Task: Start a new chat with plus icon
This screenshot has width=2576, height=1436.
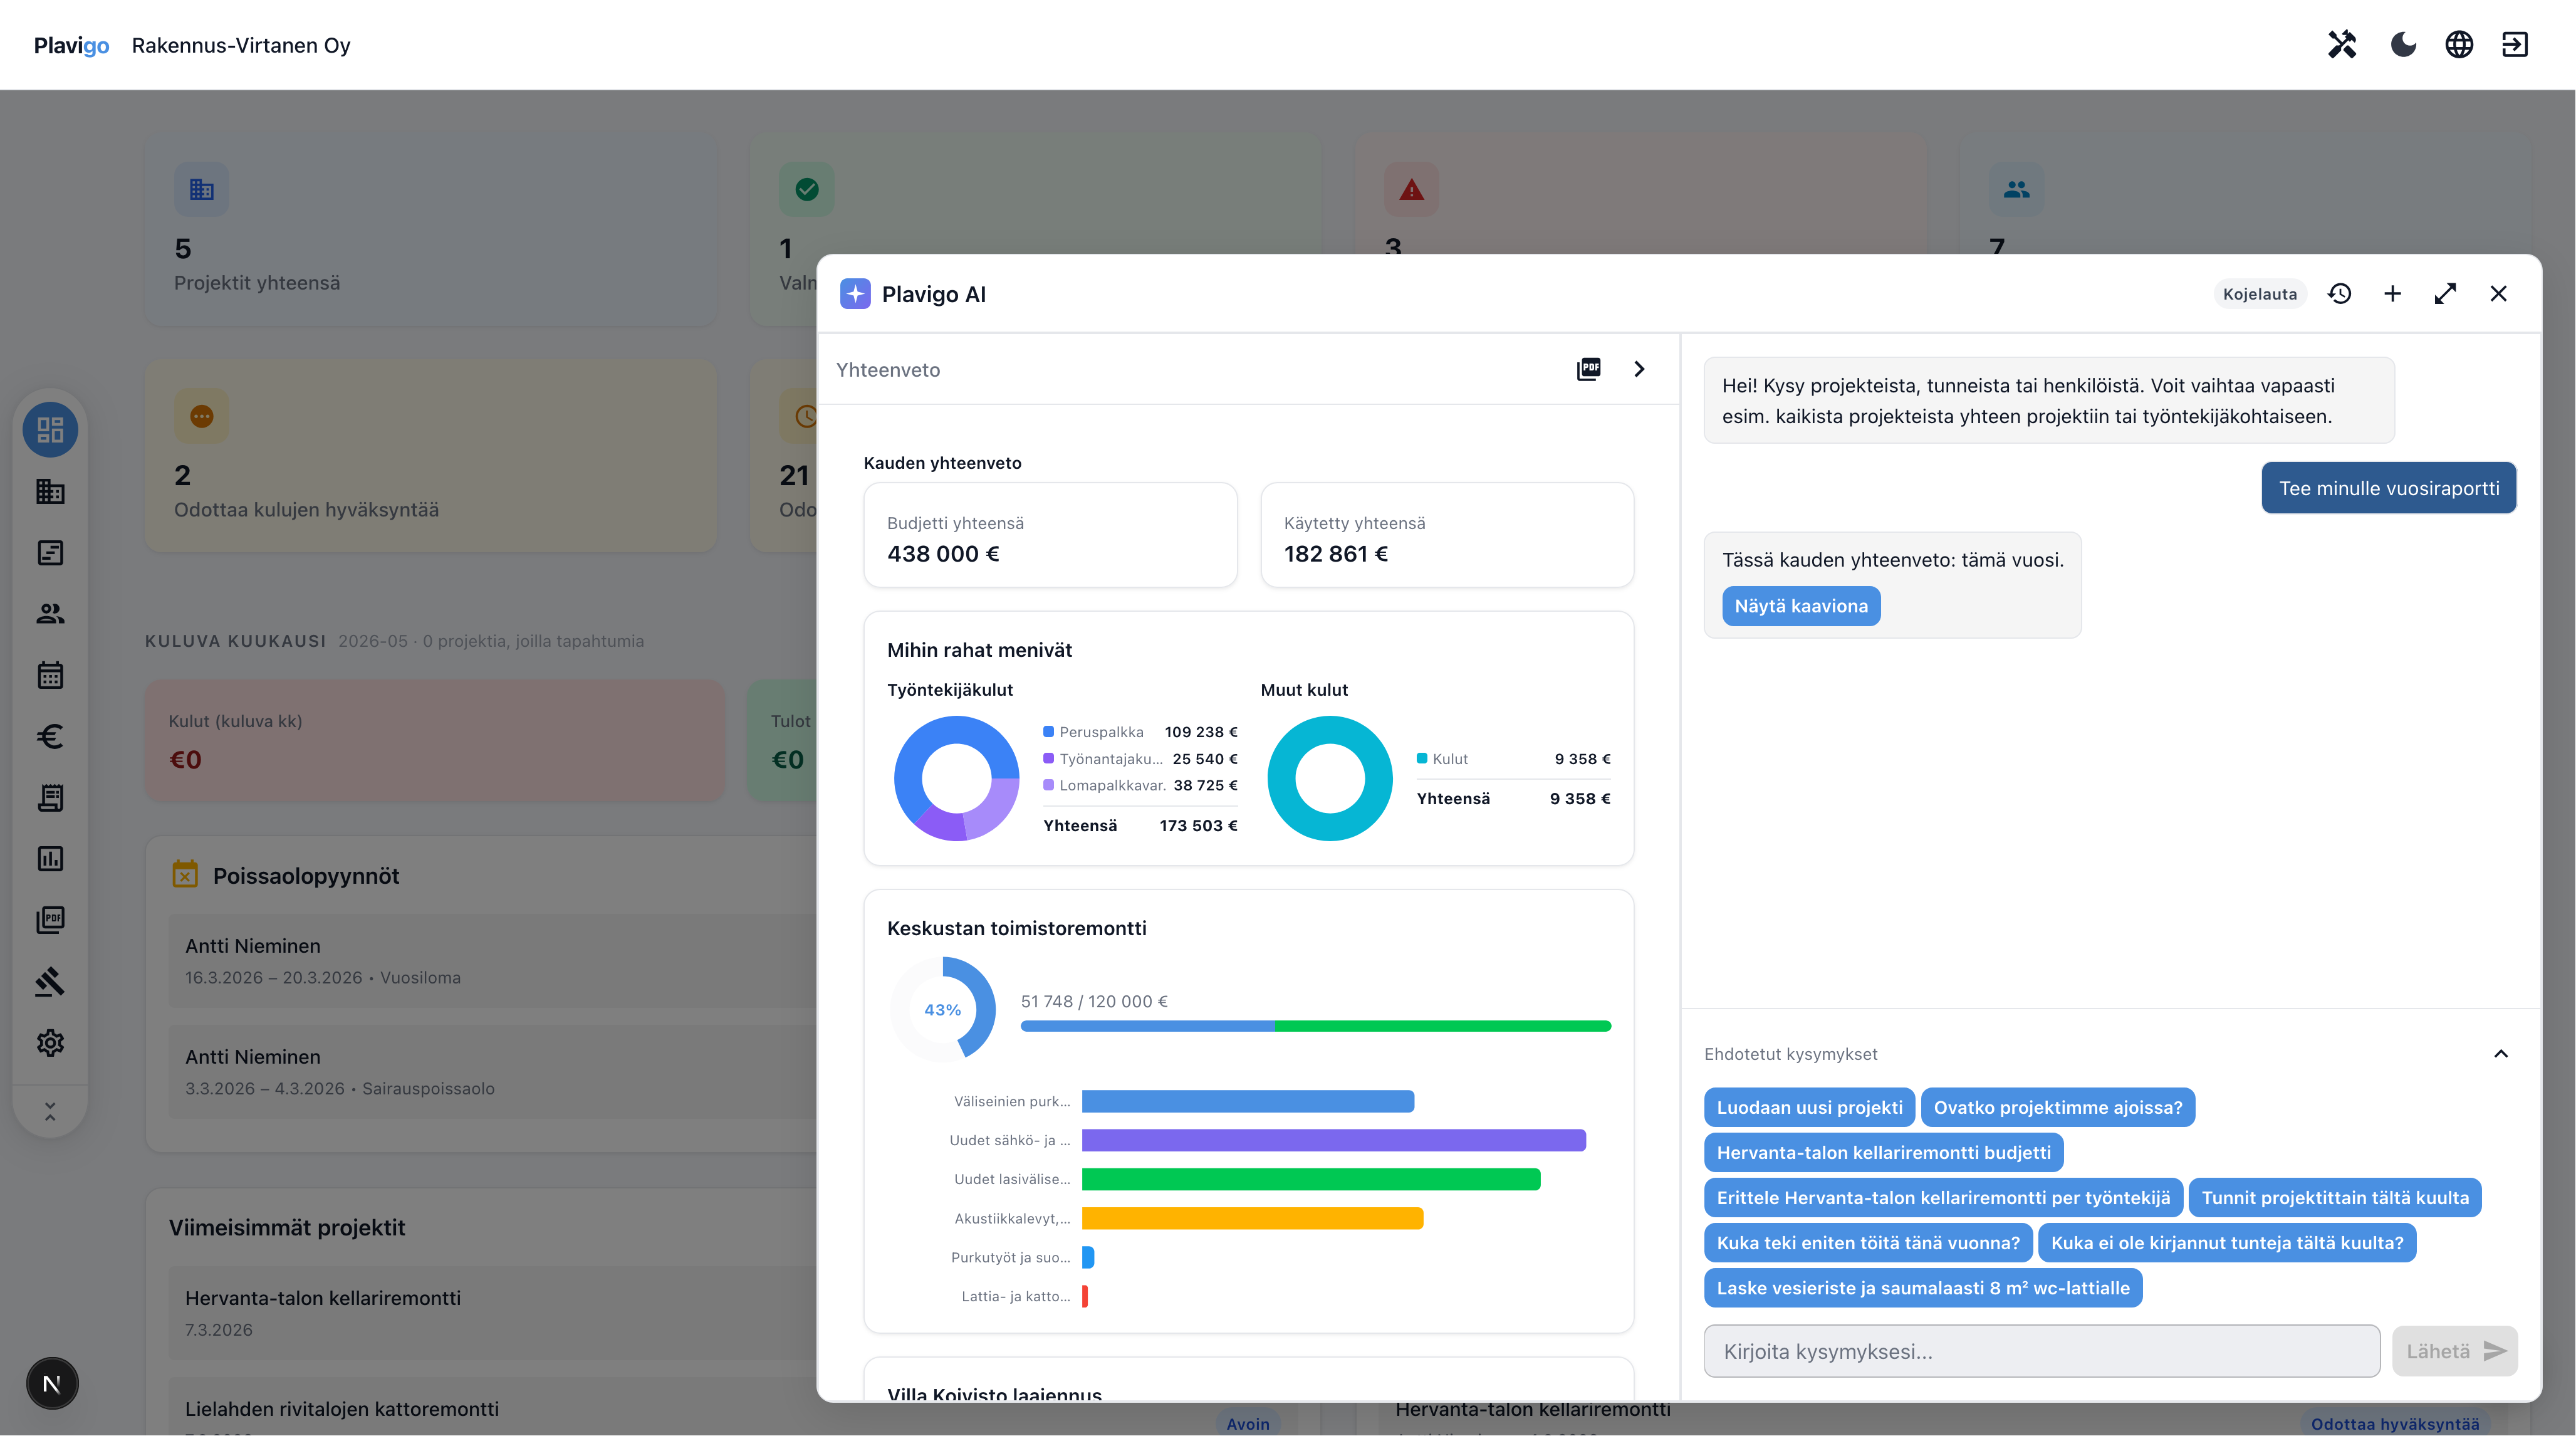Action: pyautogui.click(x=2392, y=294)
